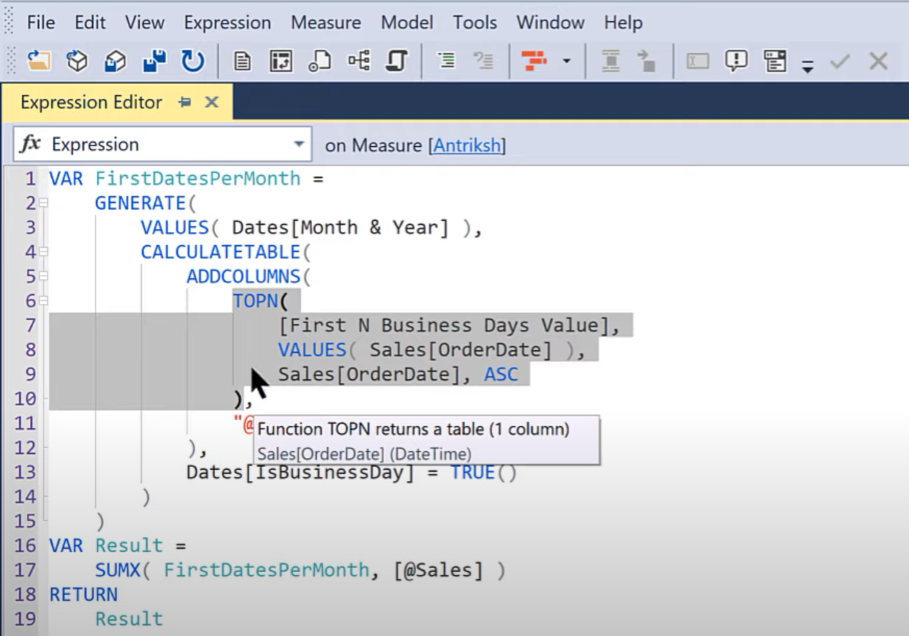Click the greyed comment lines icon

(x=483, y=60)
